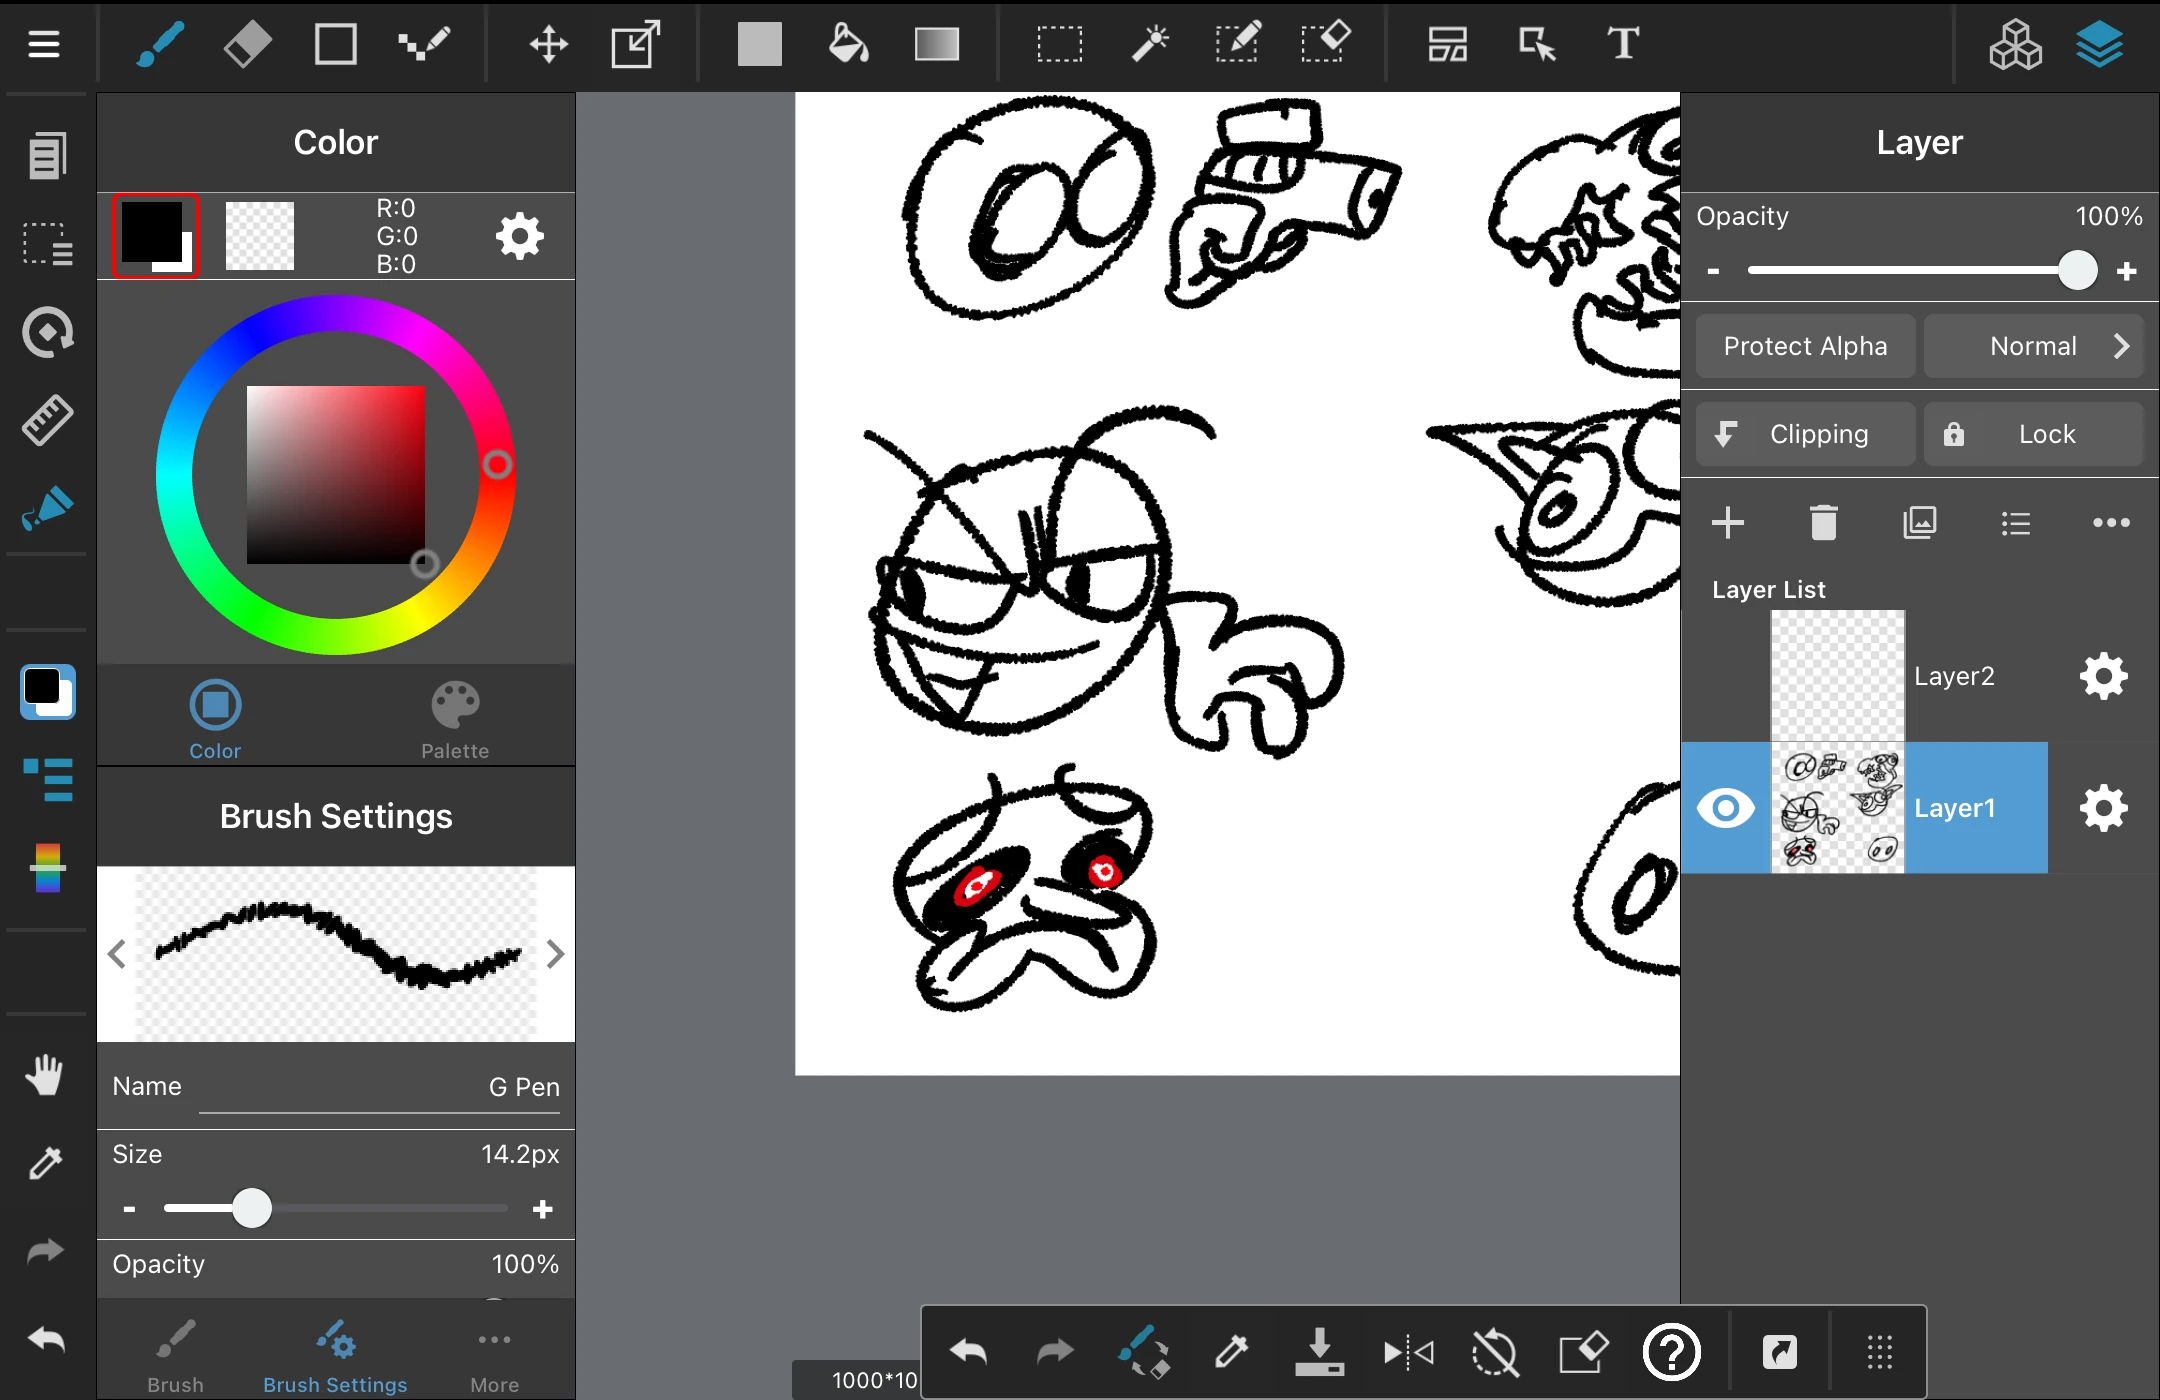This screenshot has width=2160, height=1400.
Task: Select the Hand tool
Action: click(x=45, y=1074)
